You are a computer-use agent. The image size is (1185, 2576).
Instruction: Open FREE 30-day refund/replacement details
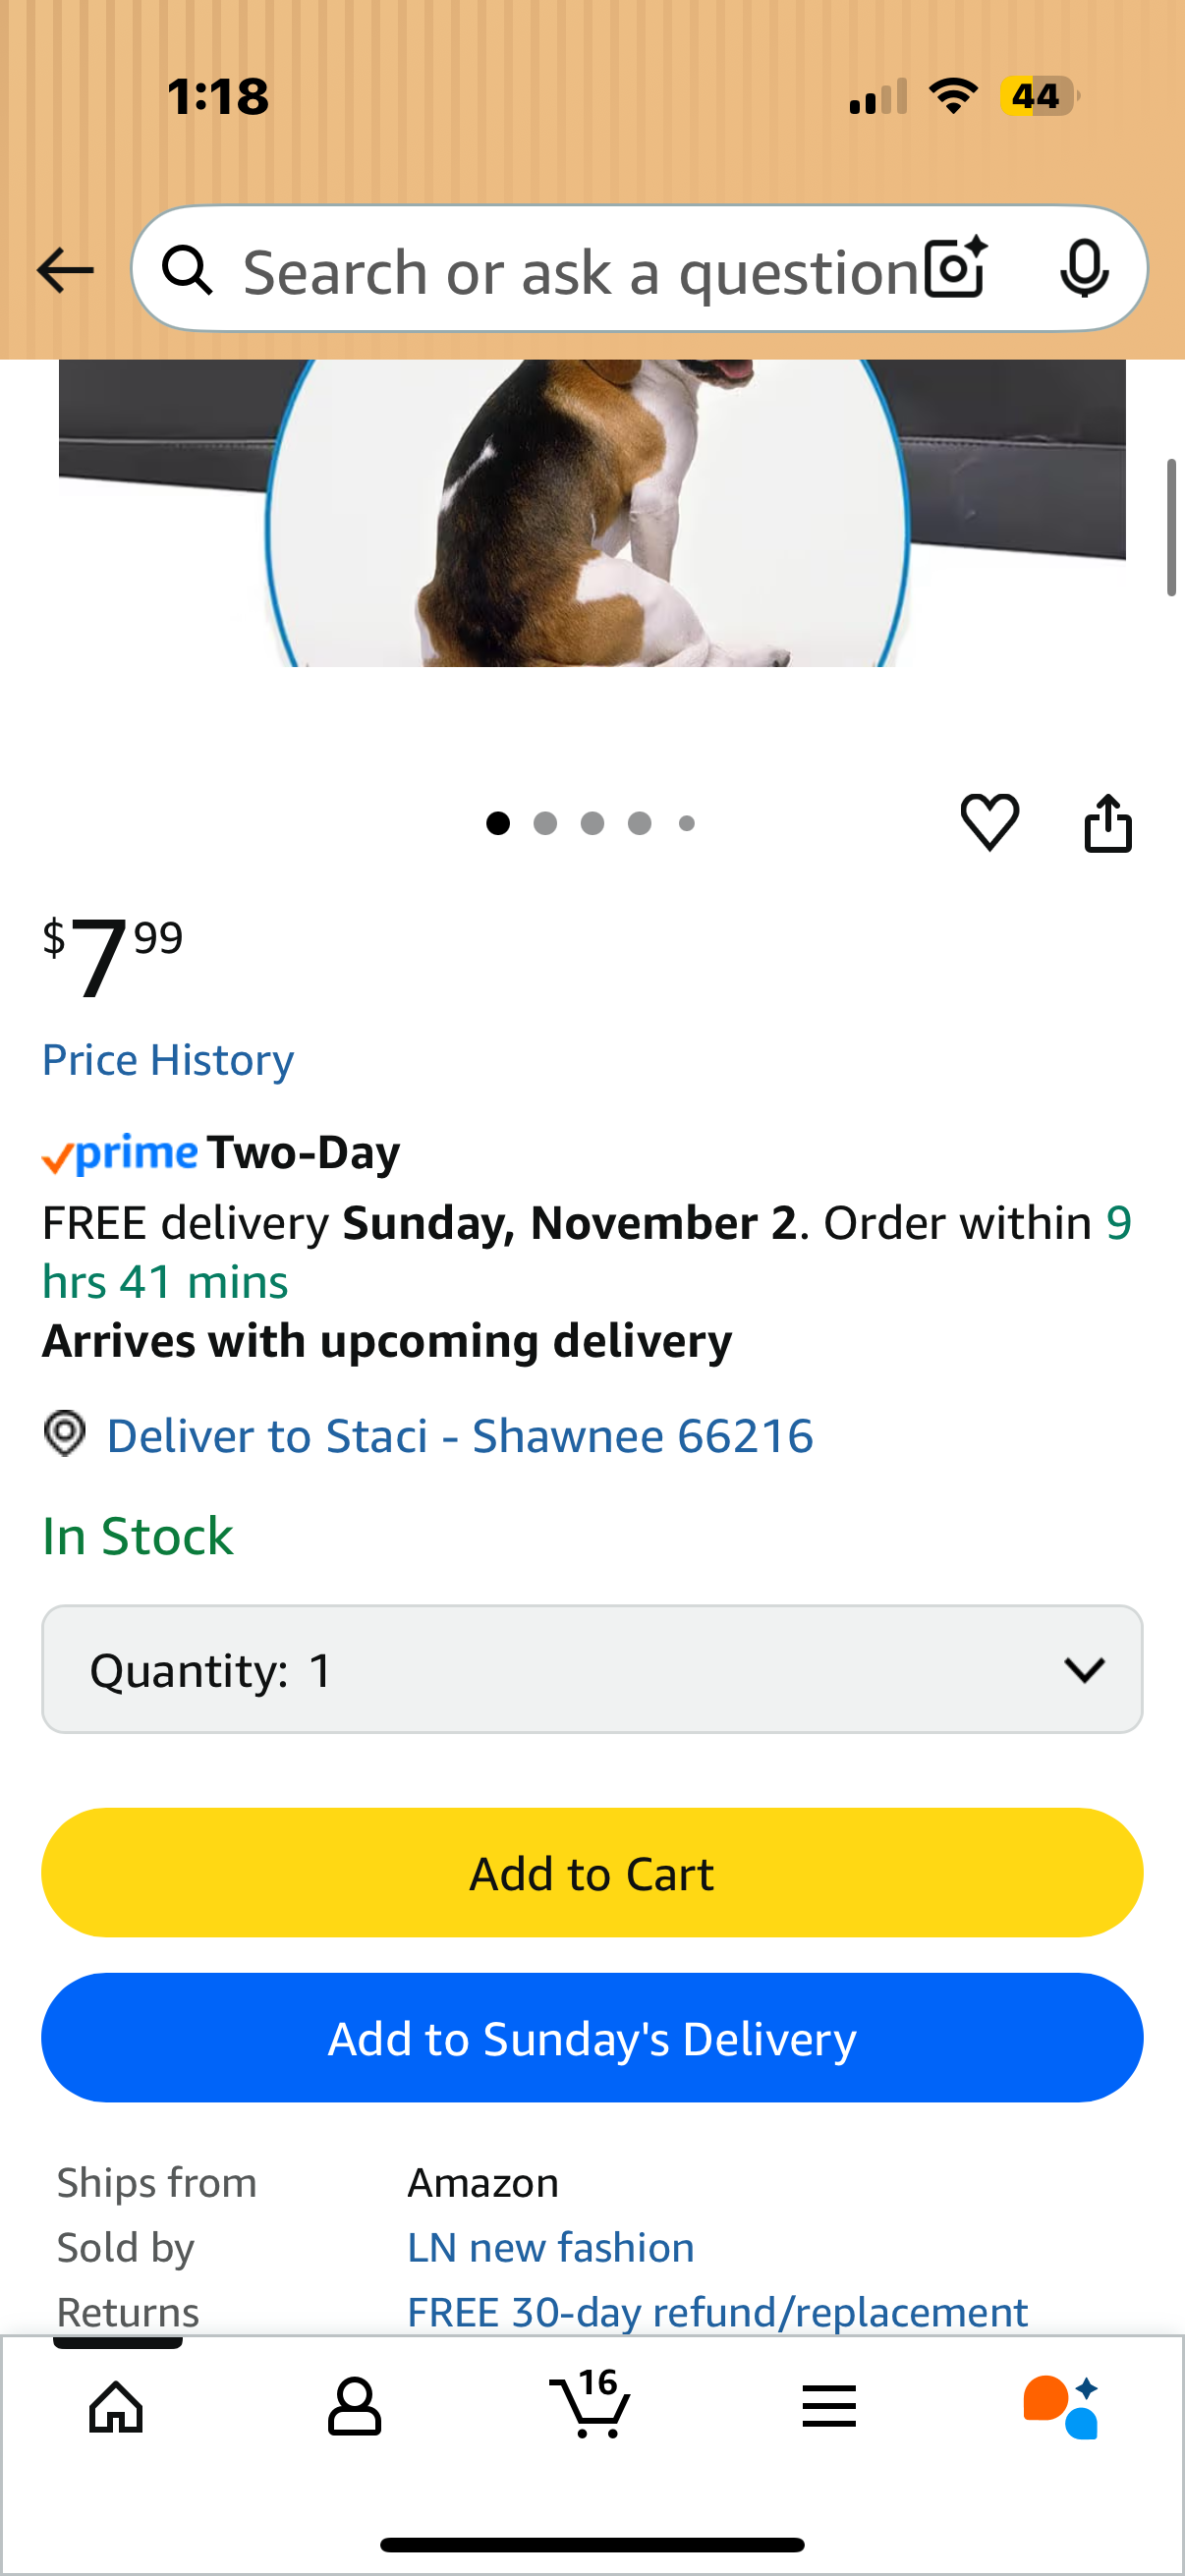tap(717, 2312)
